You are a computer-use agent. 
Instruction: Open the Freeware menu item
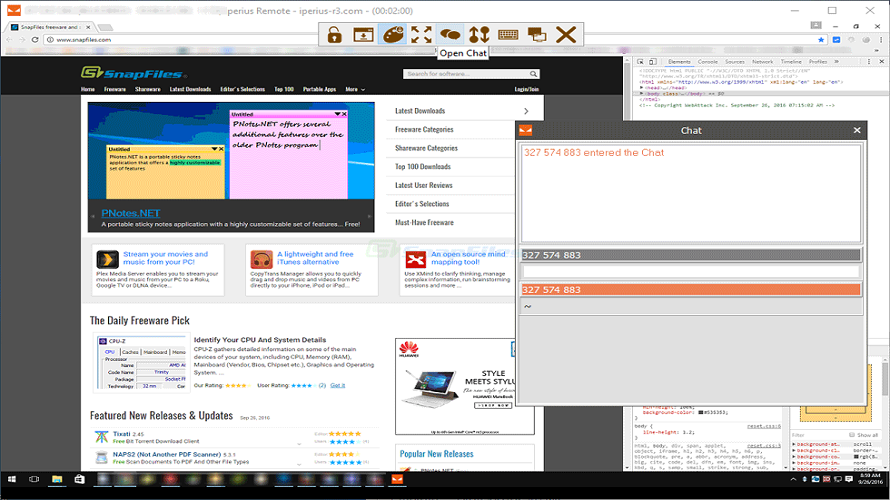pyautogui.click(x=115, y=89)
